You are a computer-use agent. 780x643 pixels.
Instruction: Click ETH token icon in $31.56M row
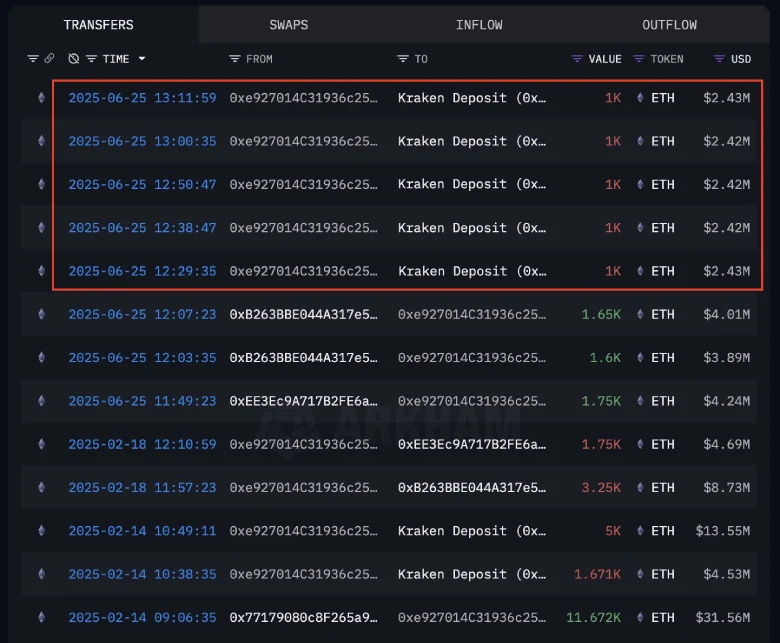640,617
